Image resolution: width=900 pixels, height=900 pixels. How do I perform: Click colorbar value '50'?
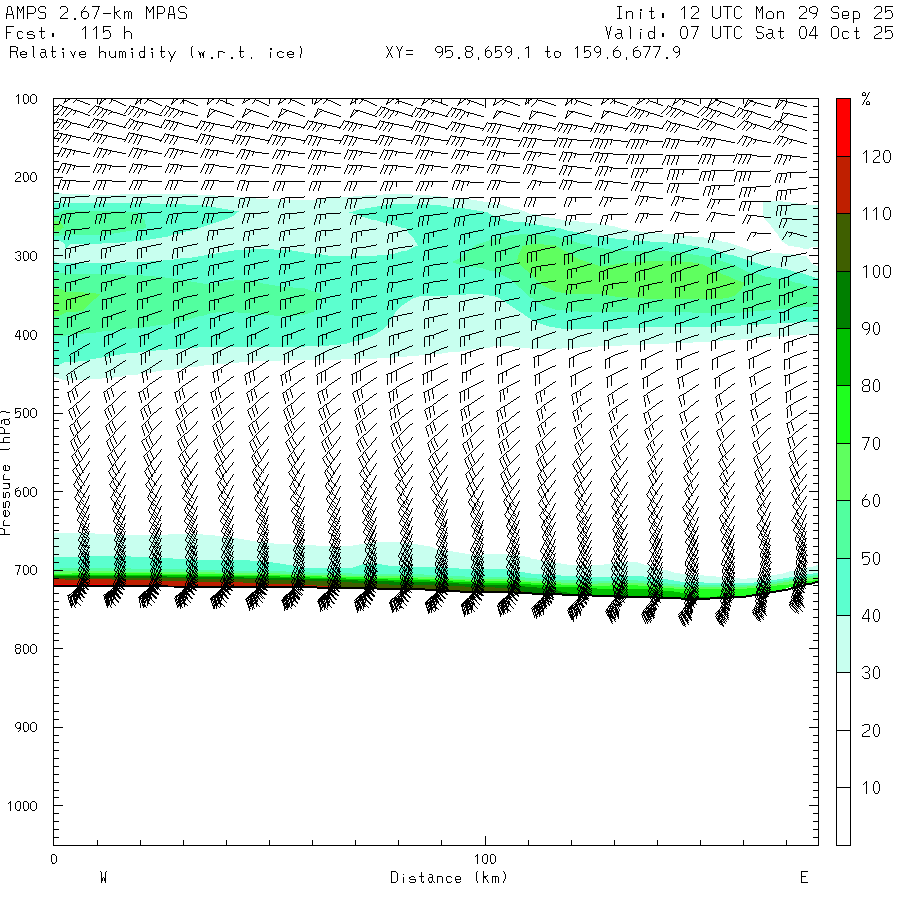click(871, 558)
